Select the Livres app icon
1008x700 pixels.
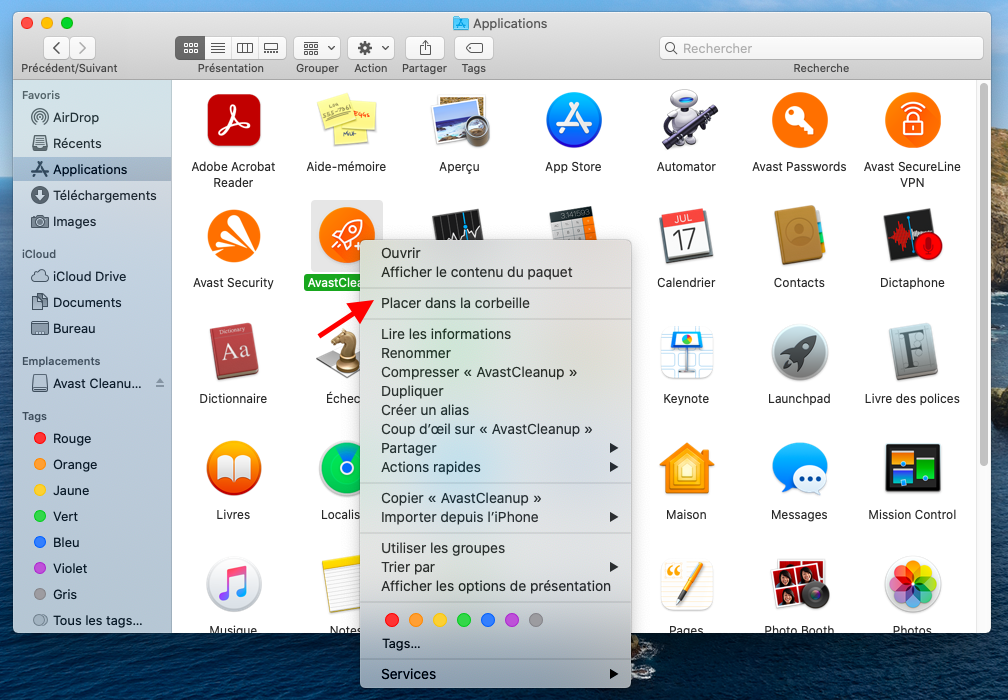(233, 468)
